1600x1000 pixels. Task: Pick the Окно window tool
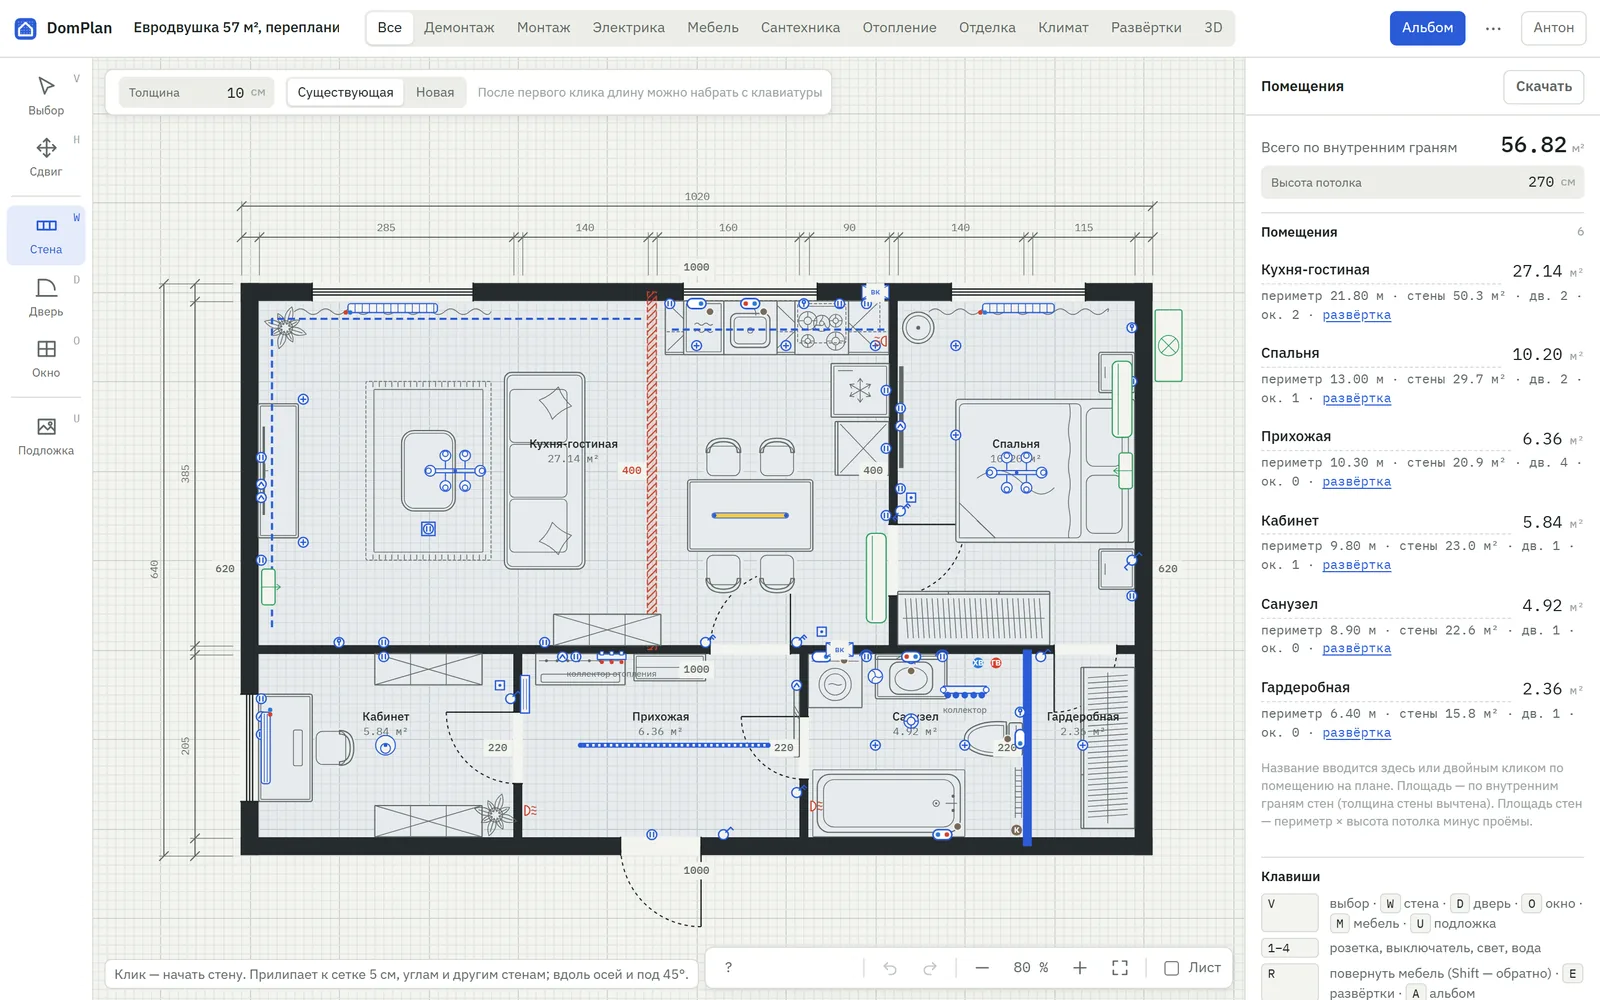tap(46, 358)
